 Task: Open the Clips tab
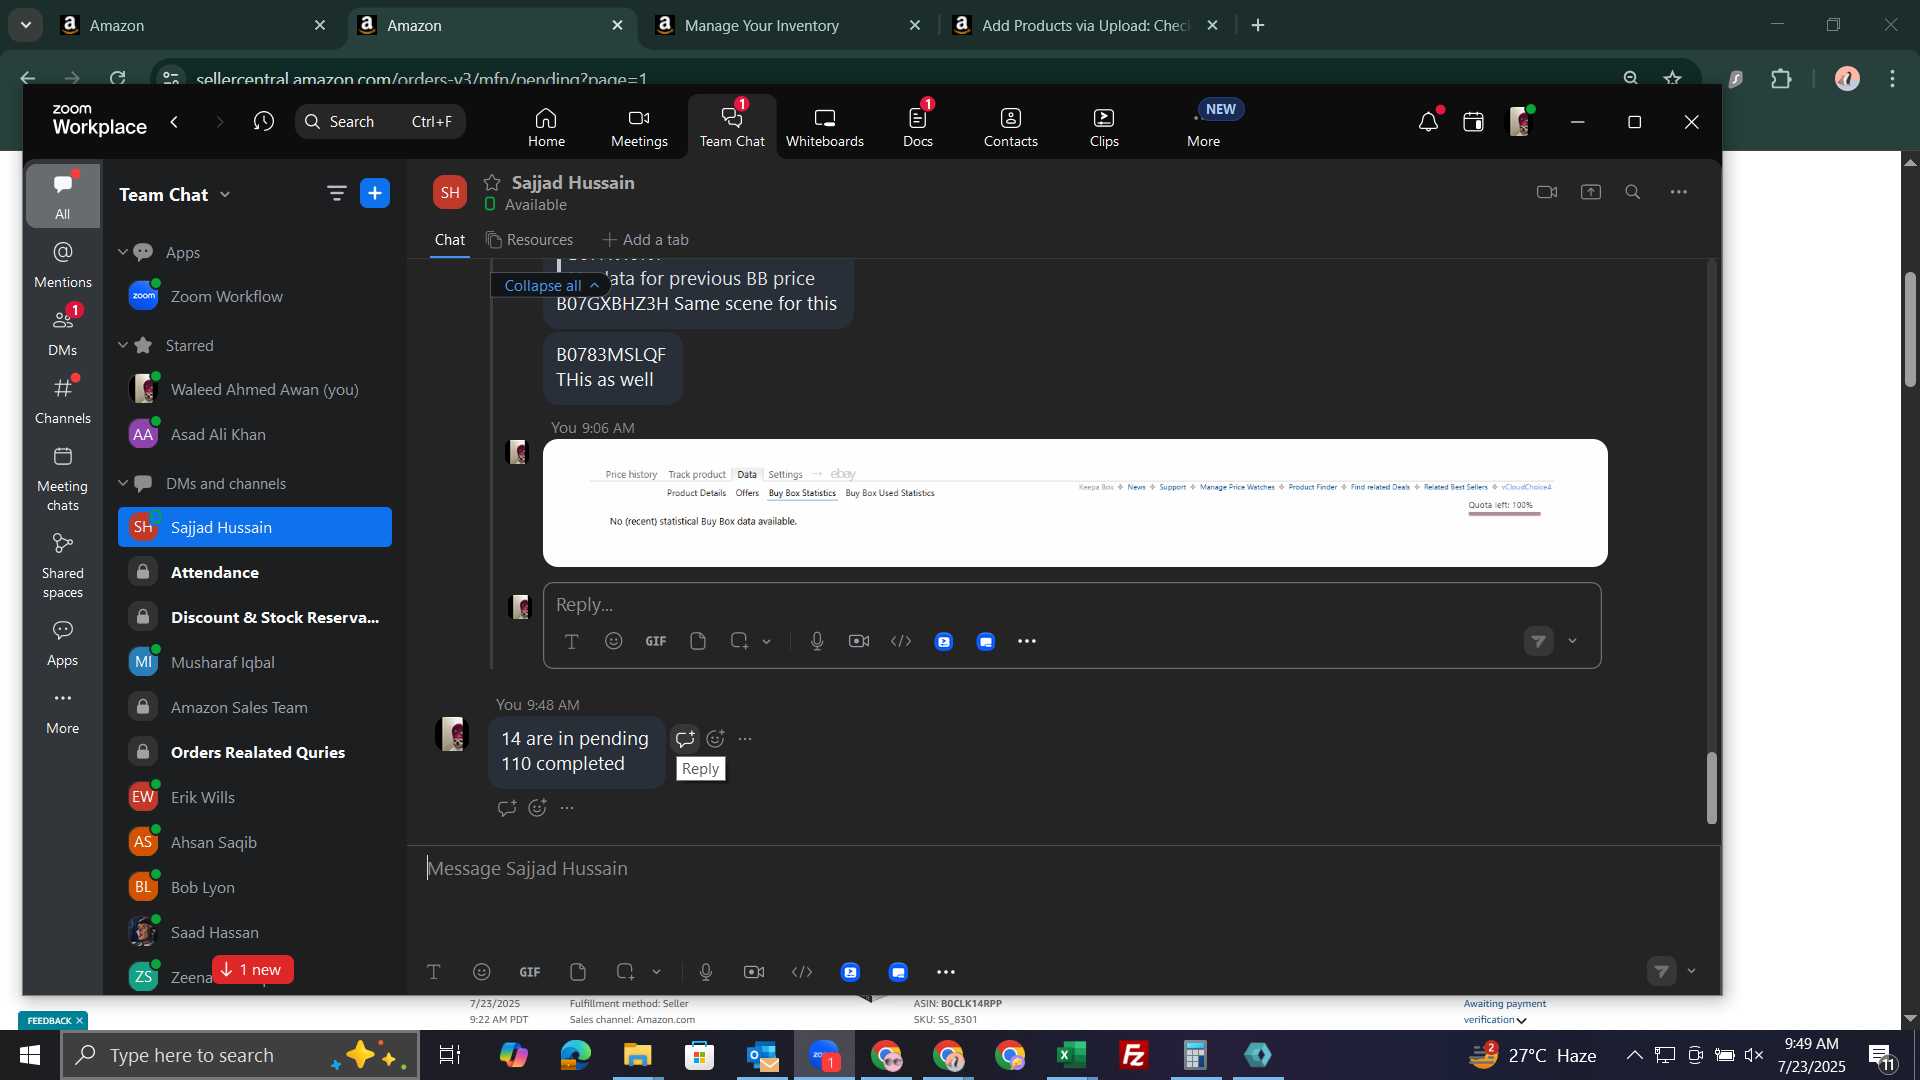tap(1104, 128)
